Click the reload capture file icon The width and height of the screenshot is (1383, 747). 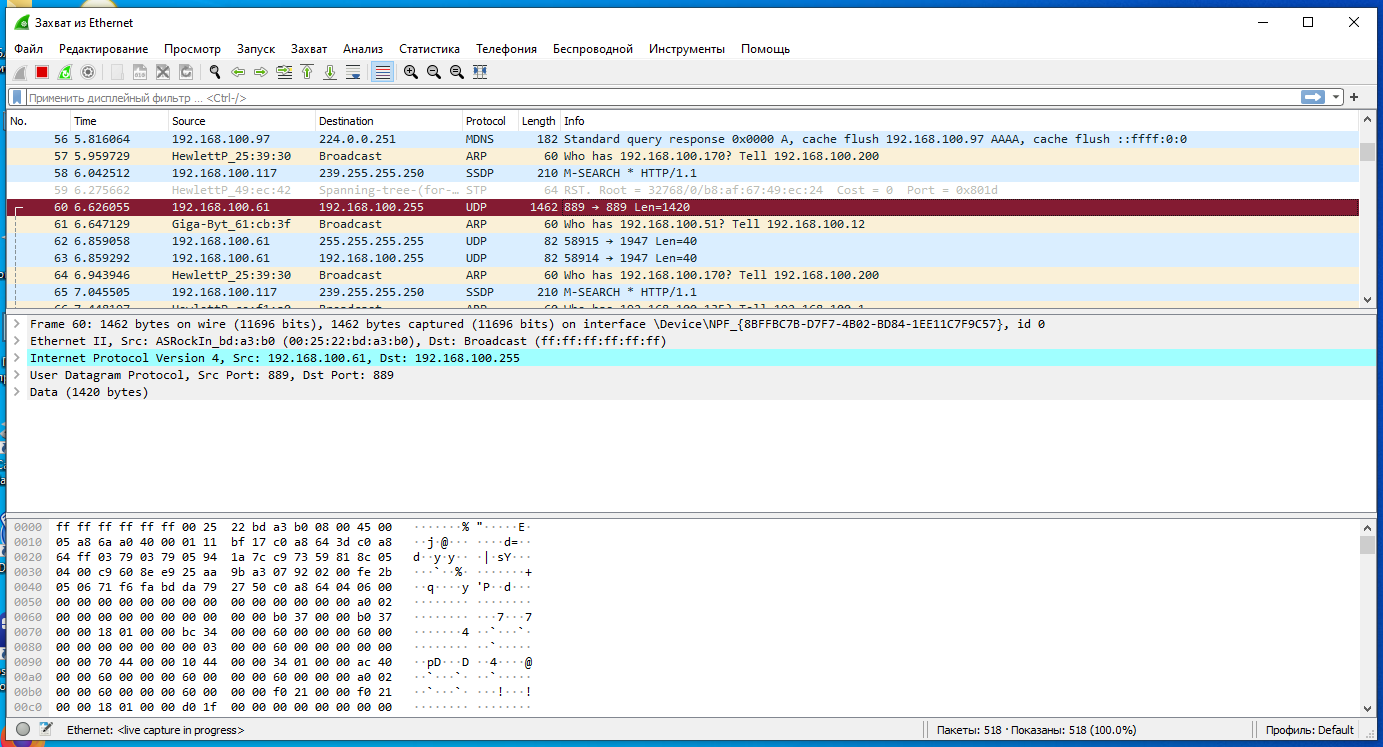(x=186, y=72)
